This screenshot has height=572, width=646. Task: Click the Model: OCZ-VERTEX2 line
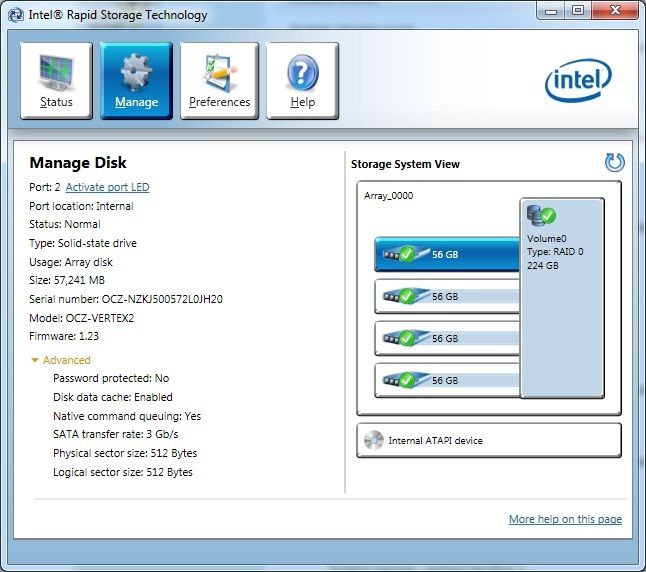click(81, 318)
